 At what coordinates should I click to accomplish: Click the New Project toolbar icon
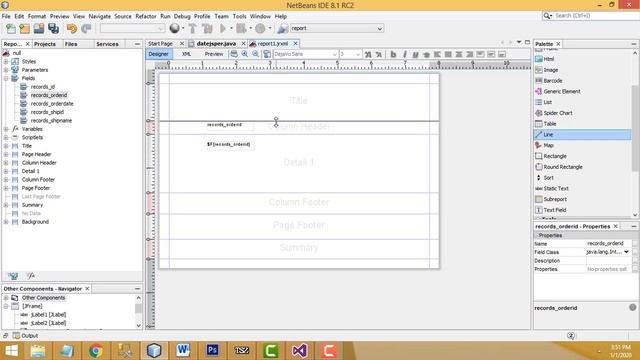pyautogui.click(x=24, y=29)
